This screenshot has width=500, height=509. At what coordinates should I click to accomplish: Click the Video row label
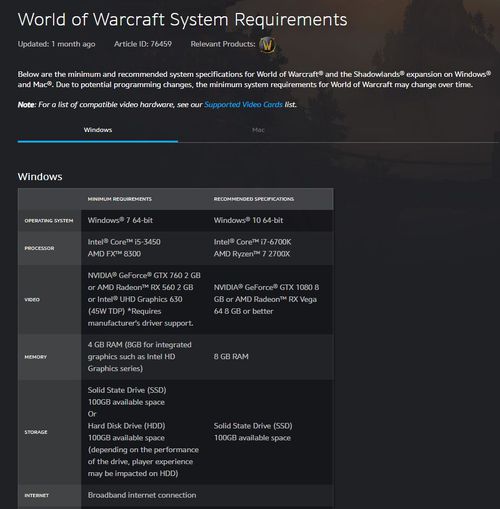32,300
